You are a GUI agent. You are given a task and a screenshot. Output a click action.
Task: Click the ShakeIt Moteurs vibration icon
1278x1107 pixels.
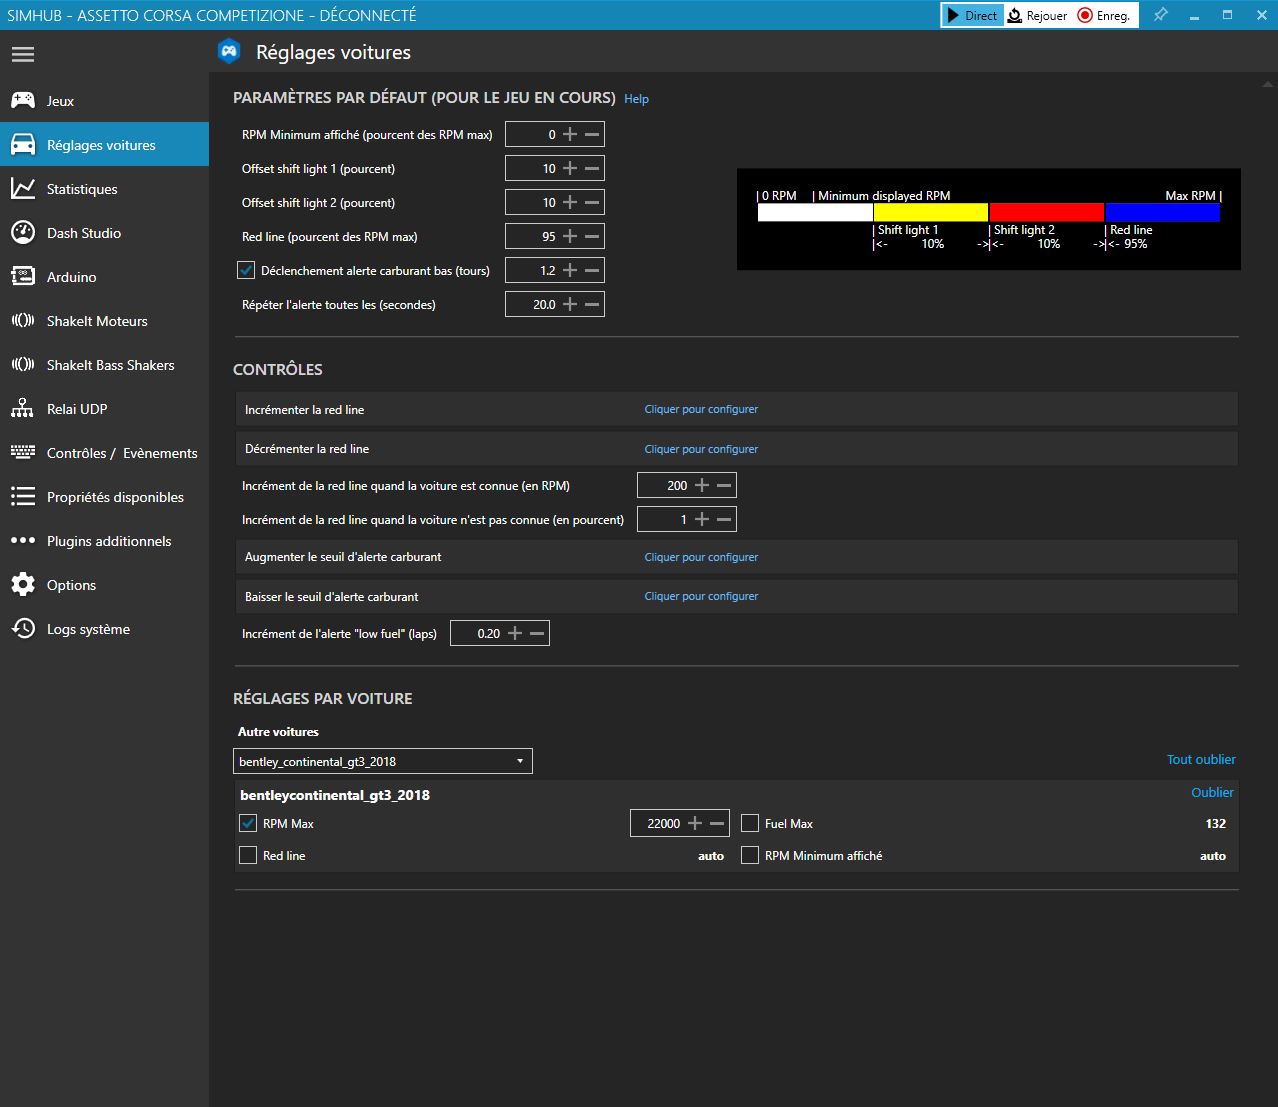pos(23,321)
